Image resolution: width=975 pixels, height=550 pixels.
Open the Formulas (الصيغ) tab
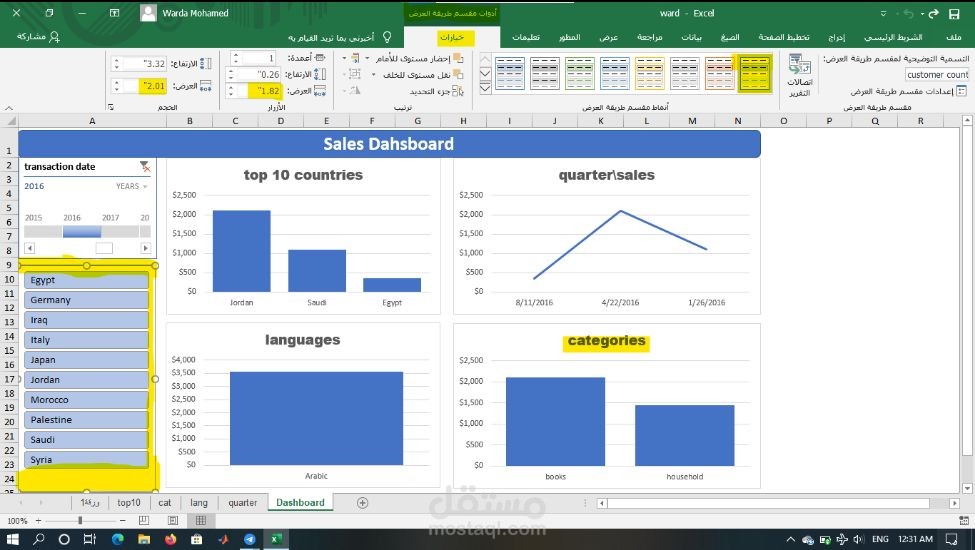point(730,37)
